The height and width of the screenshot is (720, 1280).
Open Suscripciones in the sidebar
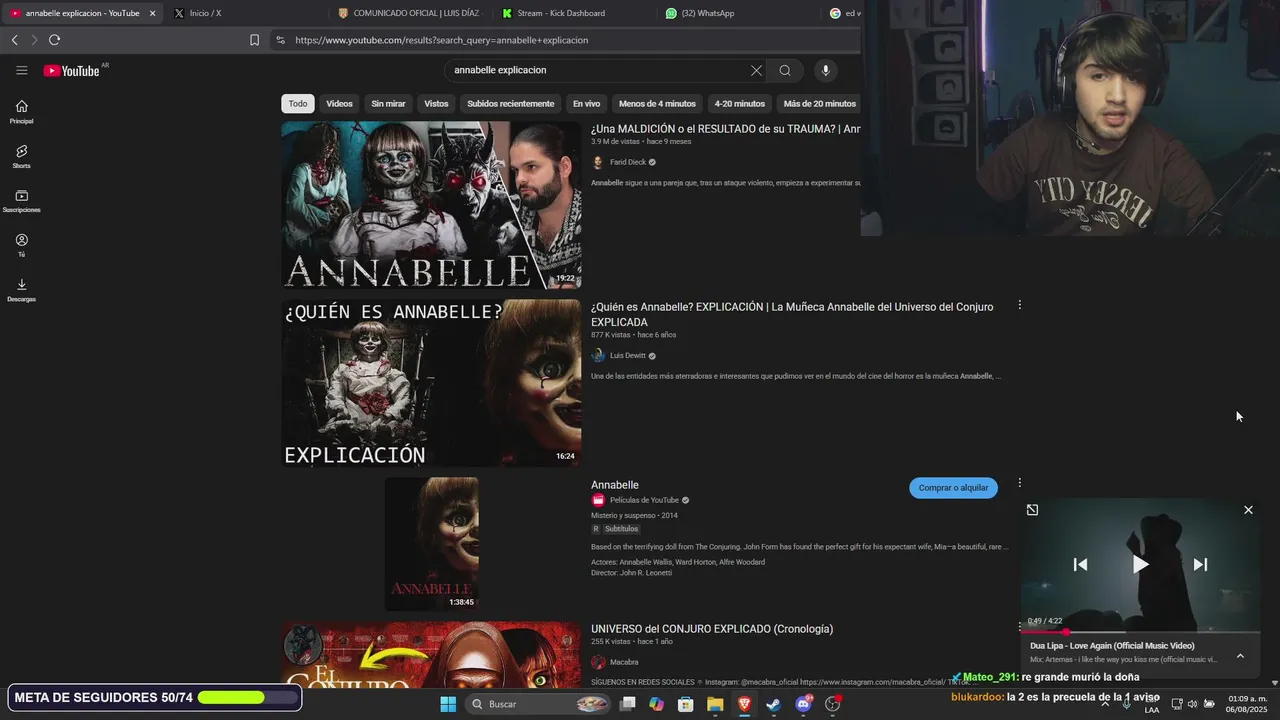coord(21,201)
